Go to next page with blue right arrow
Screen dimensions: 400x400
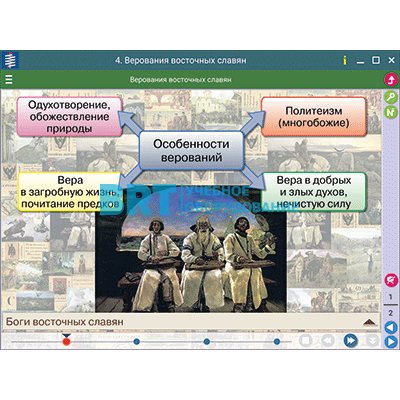coord(391,342)
